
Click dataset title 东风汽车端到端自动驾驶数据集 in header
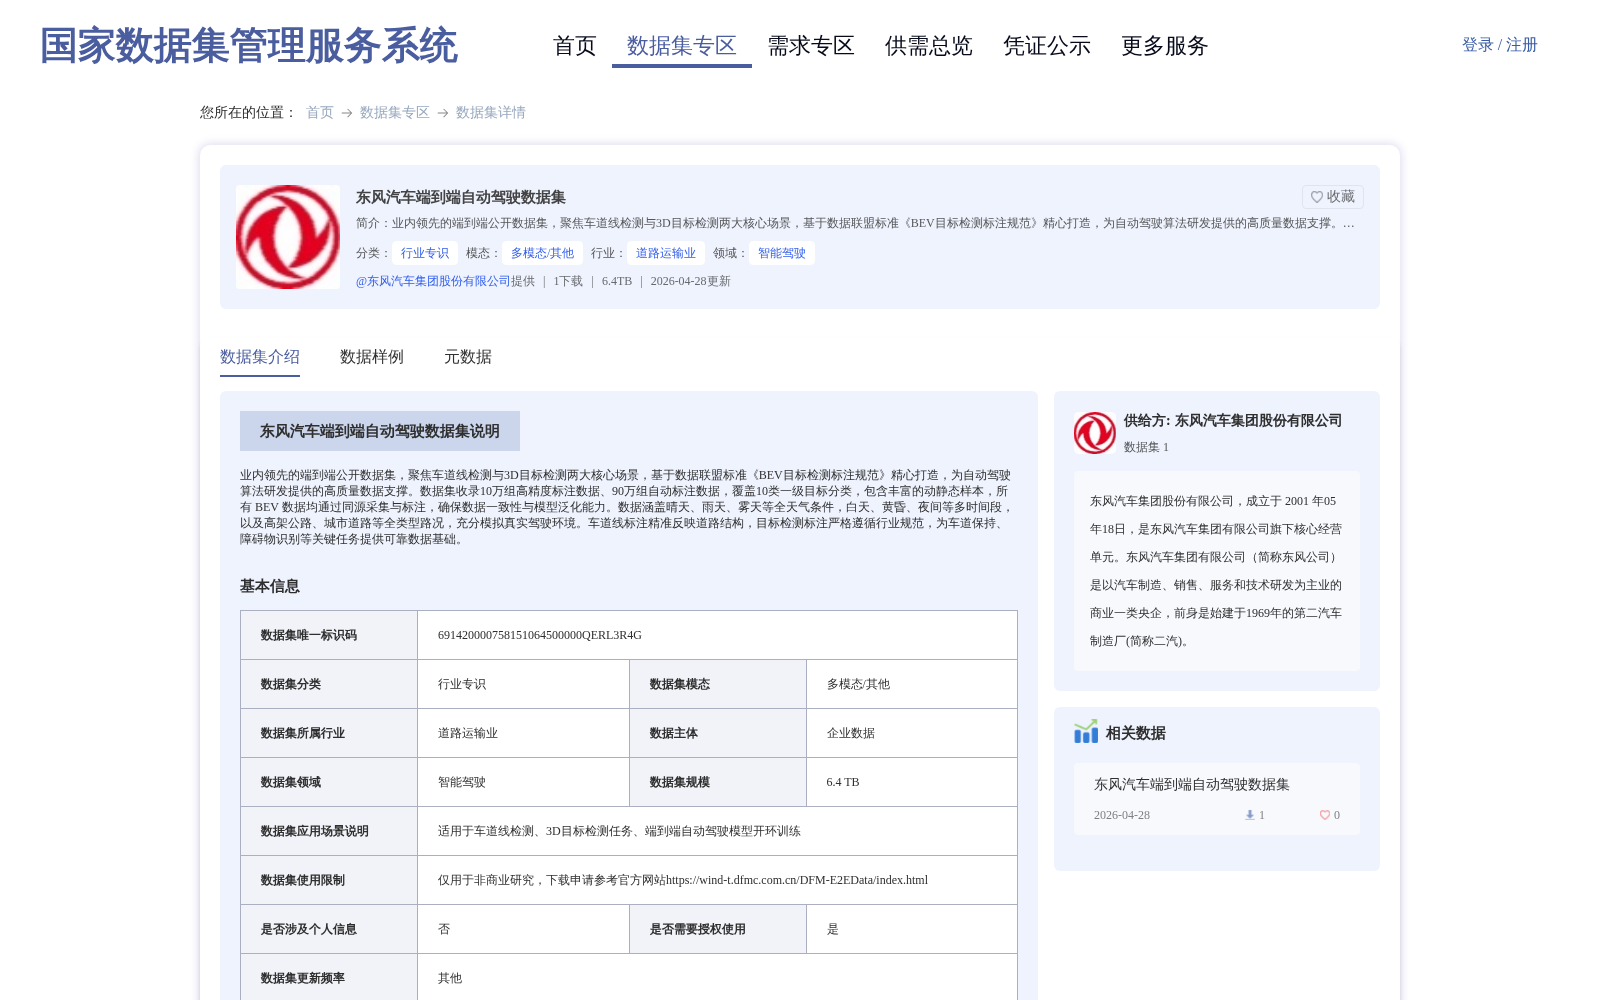coord(461,197)
